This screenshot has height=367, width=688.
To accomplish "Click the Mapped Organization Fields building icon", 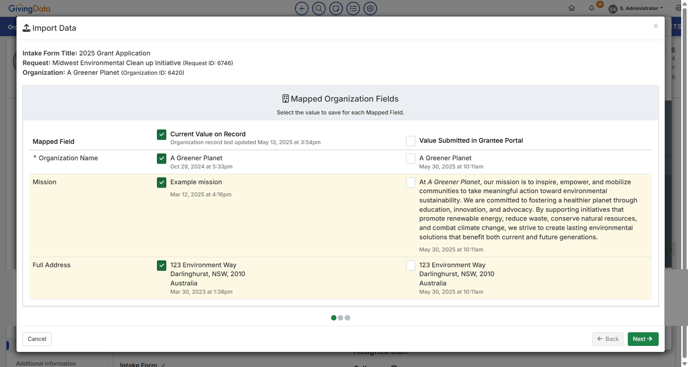I will click(x=285, y=99).
